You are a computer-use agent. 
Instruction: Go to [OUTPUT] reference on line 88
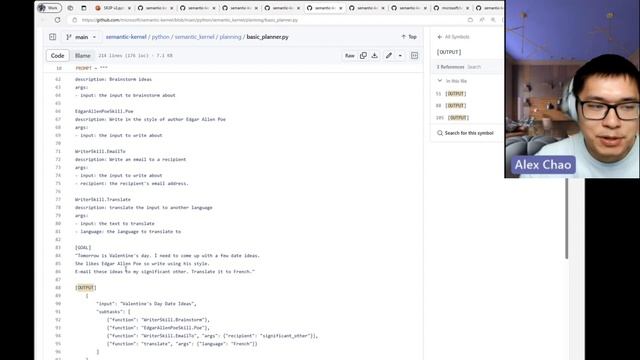point(451,106)
